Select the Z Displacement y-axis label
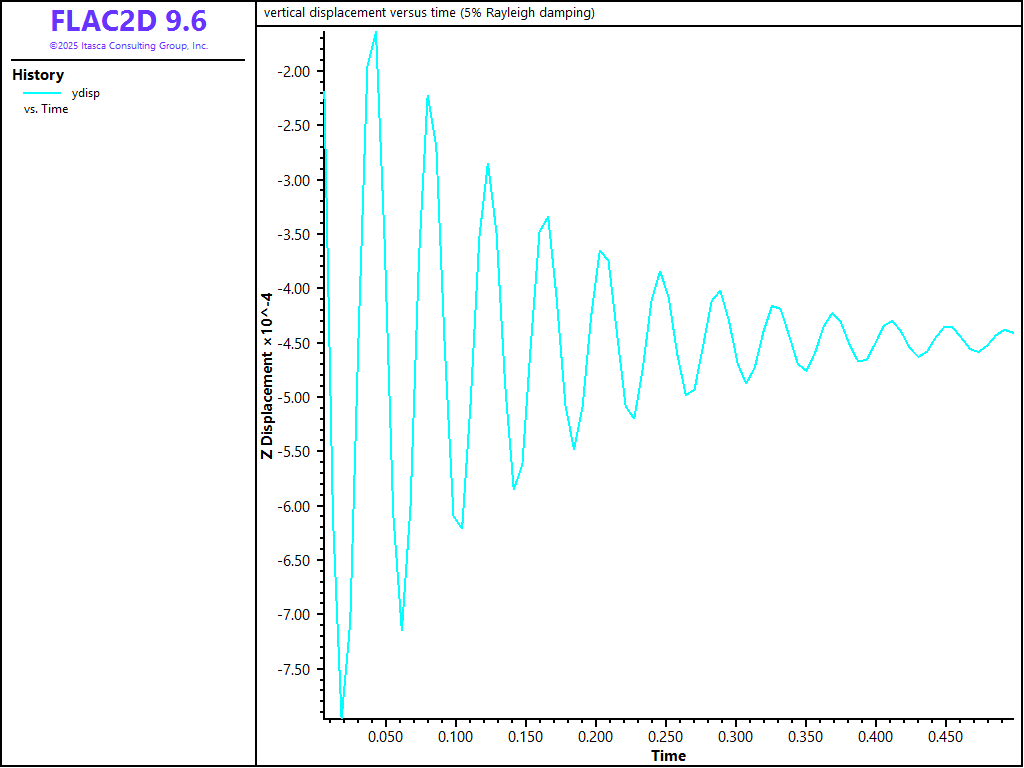The height and width of the screenshot is (768, 1024). pyautogui.click(x=267, y=376)
